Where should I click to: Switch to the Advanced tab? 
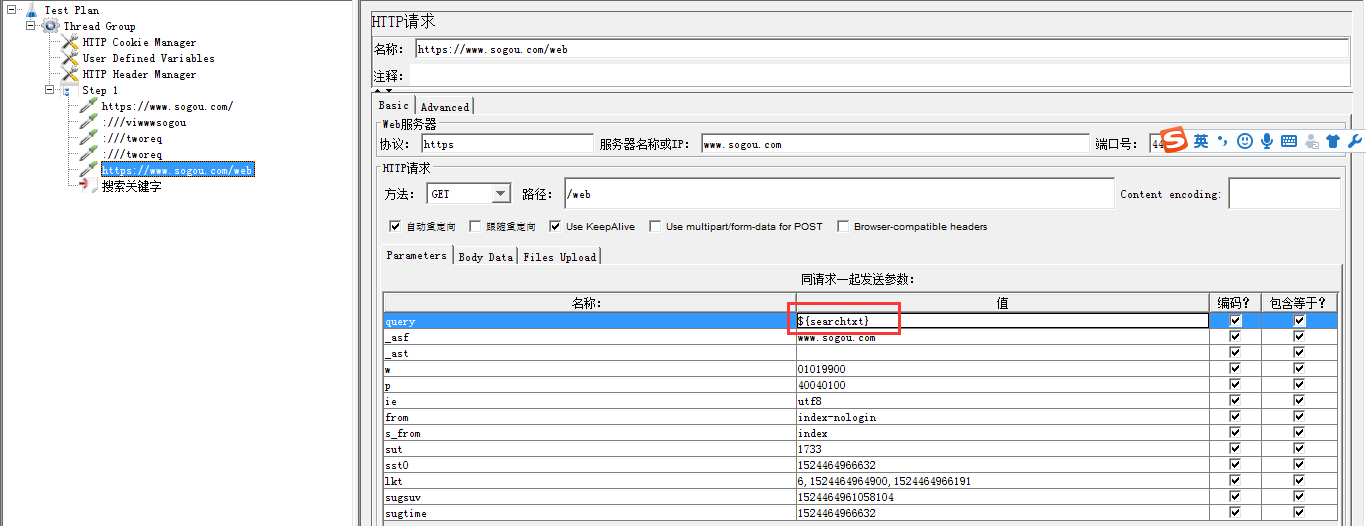click(444, 107)
